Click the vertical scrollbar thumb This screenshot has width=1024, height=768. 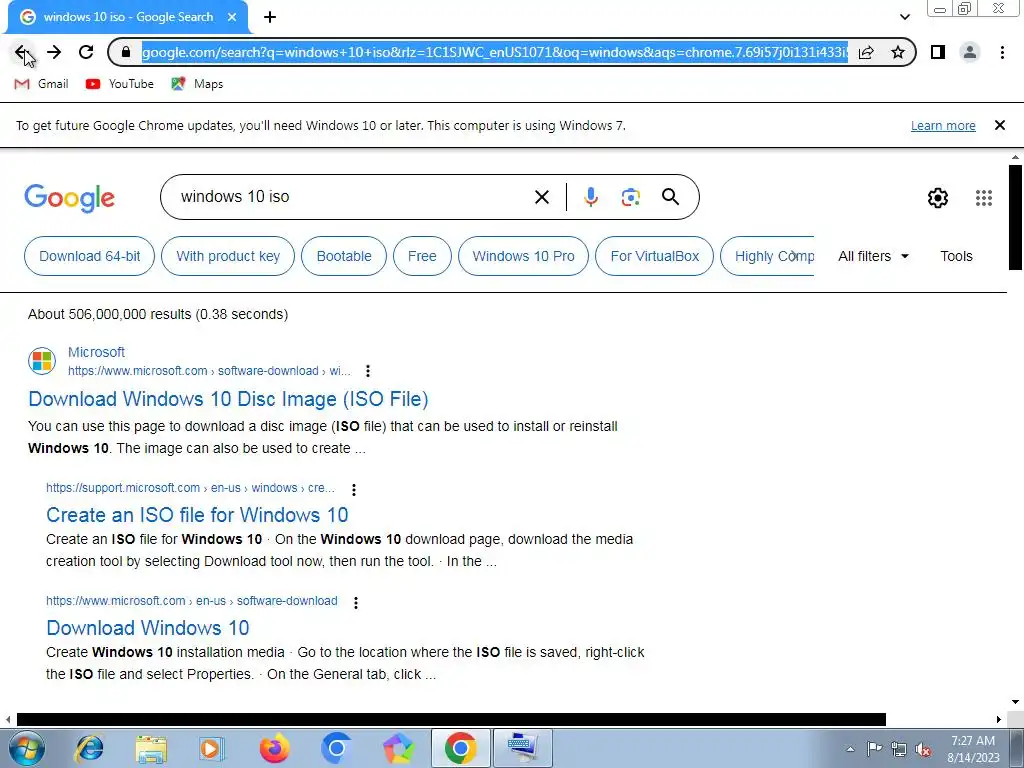(1015, 217)
